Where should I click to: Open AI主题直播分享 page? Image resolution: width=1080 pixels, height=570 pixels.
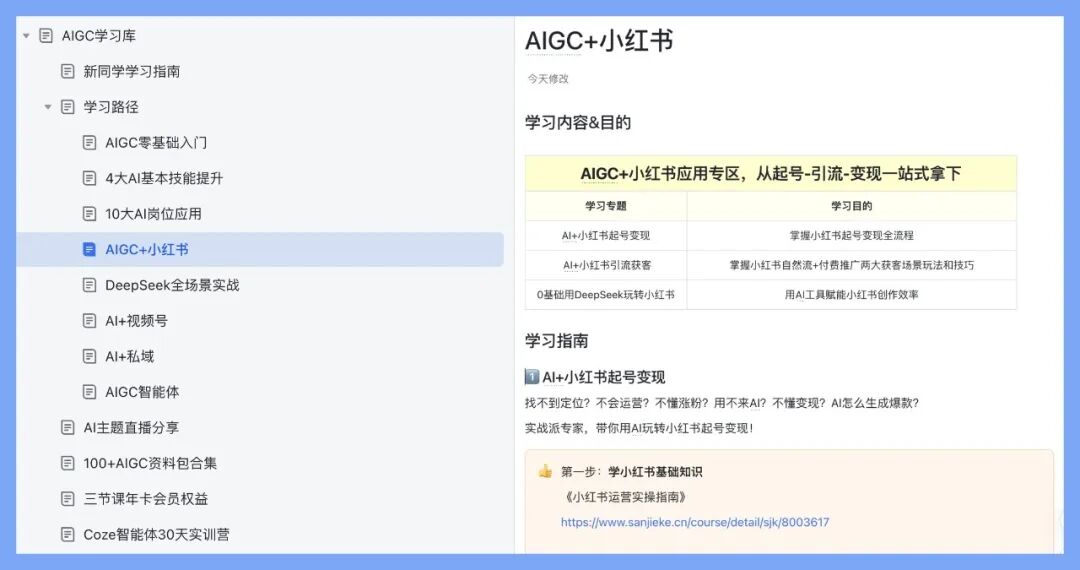pyautogui.click(x=131, y=428)
